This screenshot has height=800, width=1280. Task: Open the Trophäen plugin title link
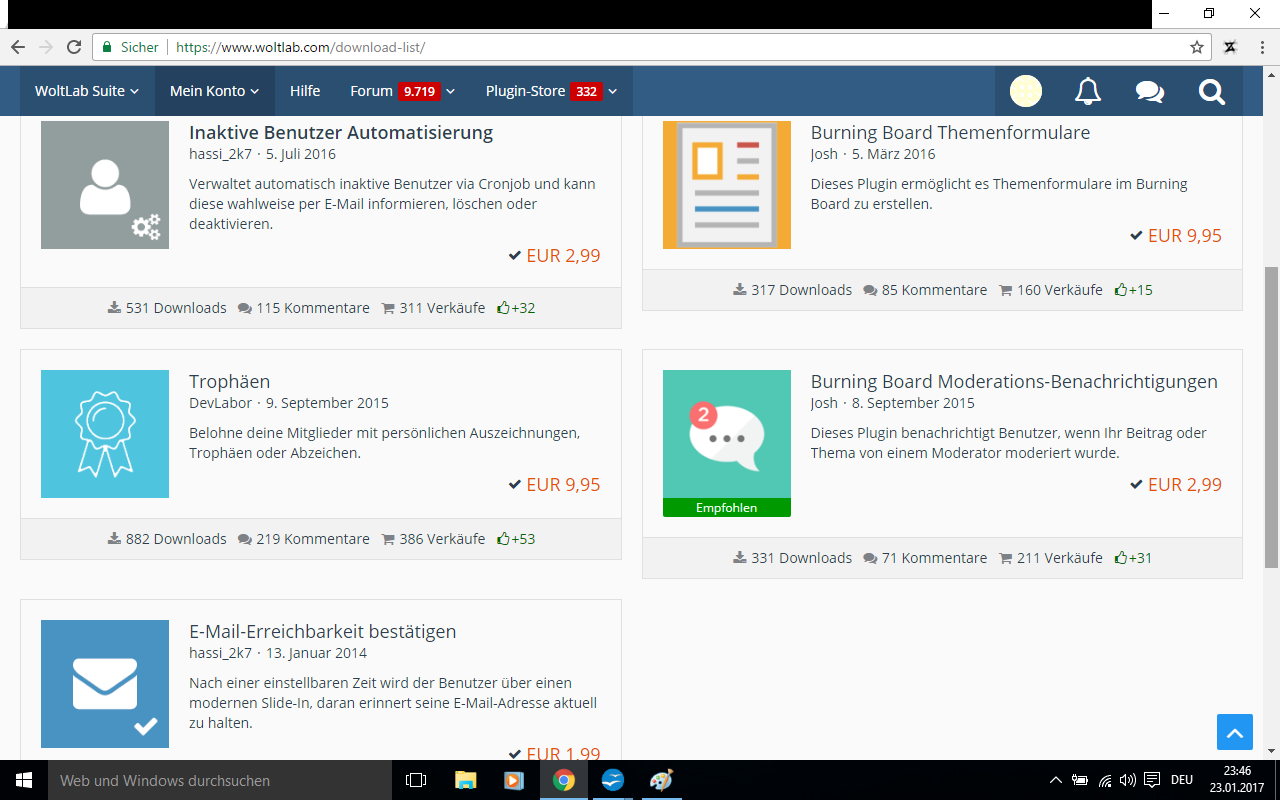[x=229, y=381]
